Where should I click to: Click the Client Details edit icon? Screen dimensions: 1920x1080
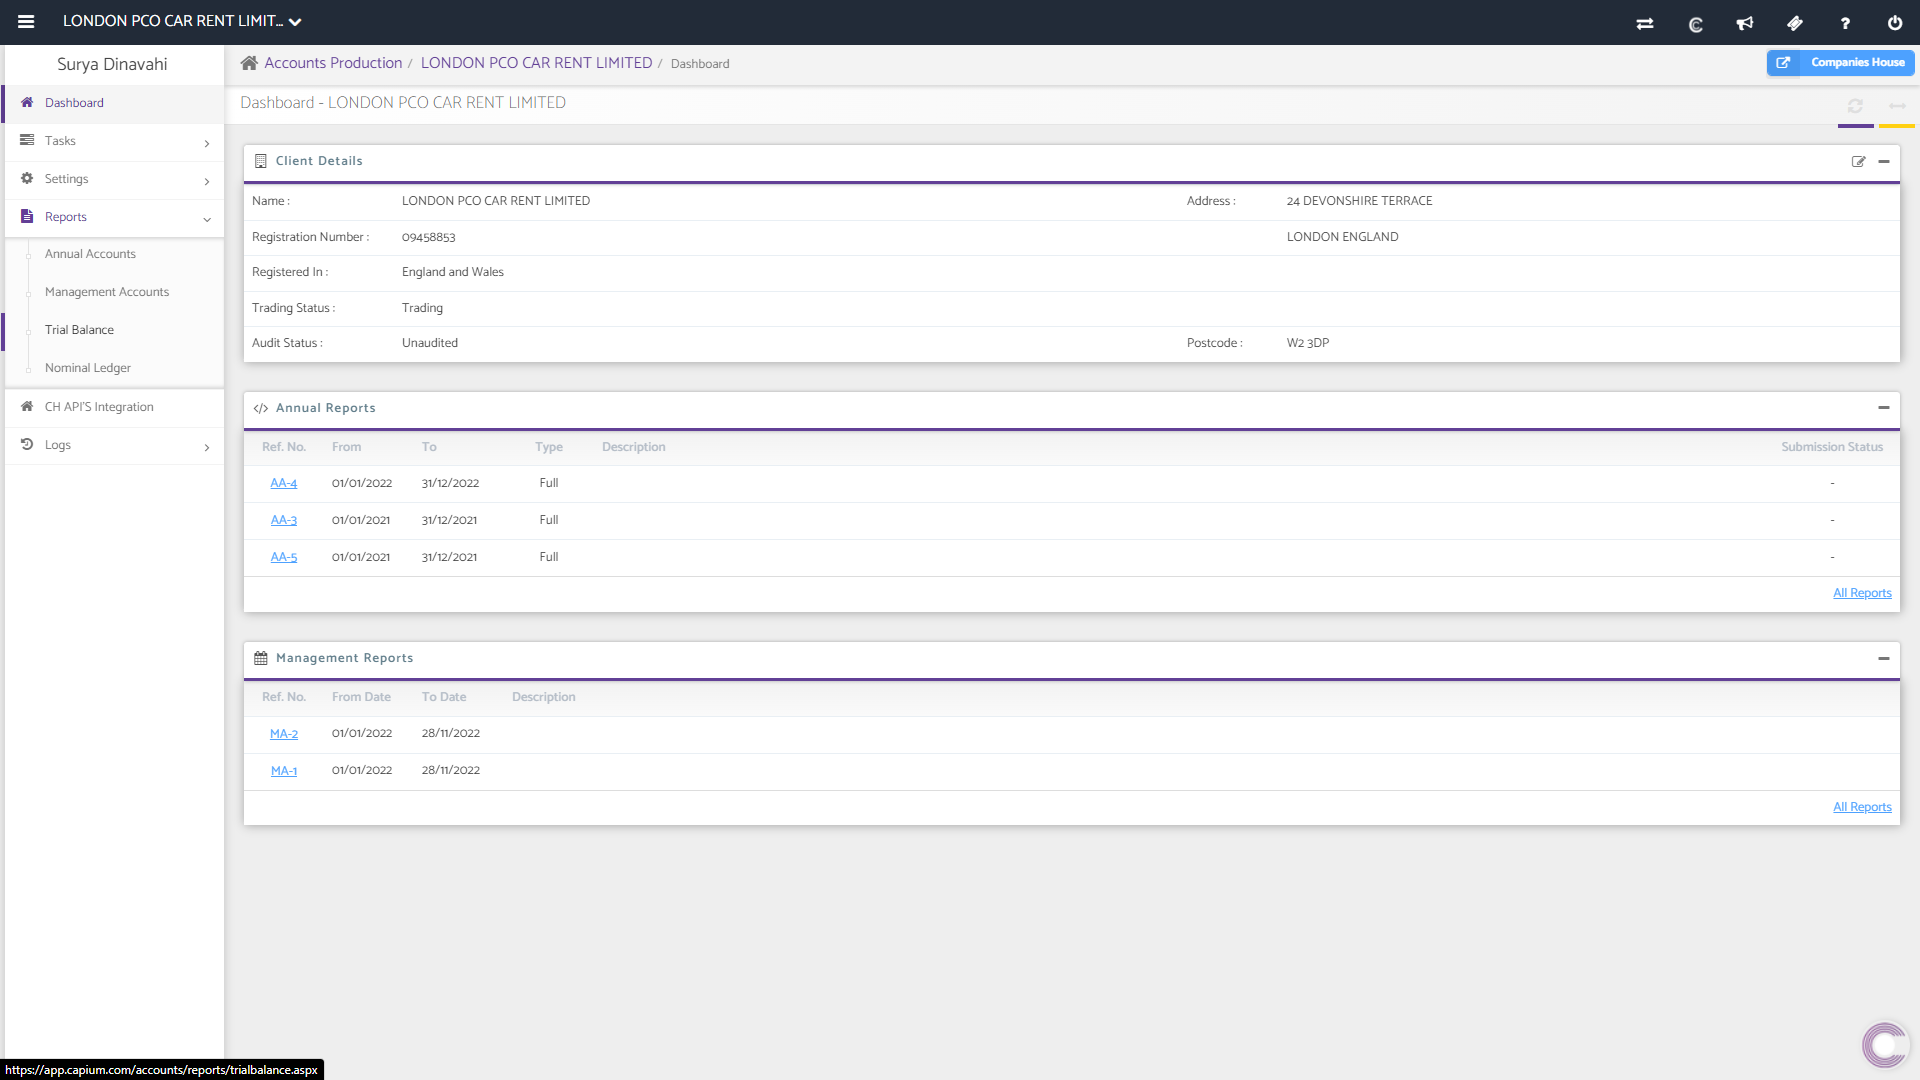click(x=1858, y=161)
